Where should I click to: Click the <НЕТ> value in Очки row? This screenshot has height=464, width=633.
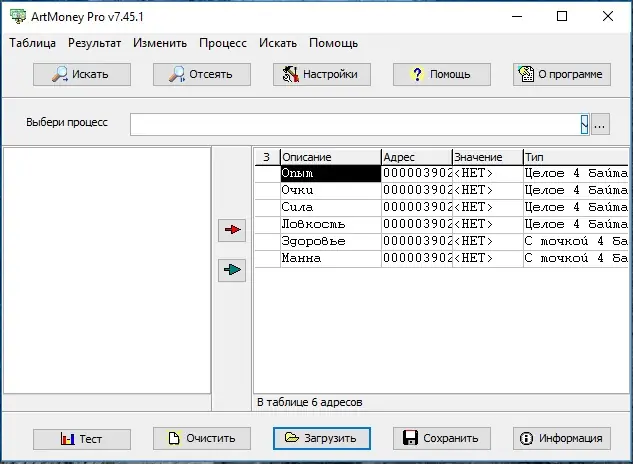pos(488,190)
